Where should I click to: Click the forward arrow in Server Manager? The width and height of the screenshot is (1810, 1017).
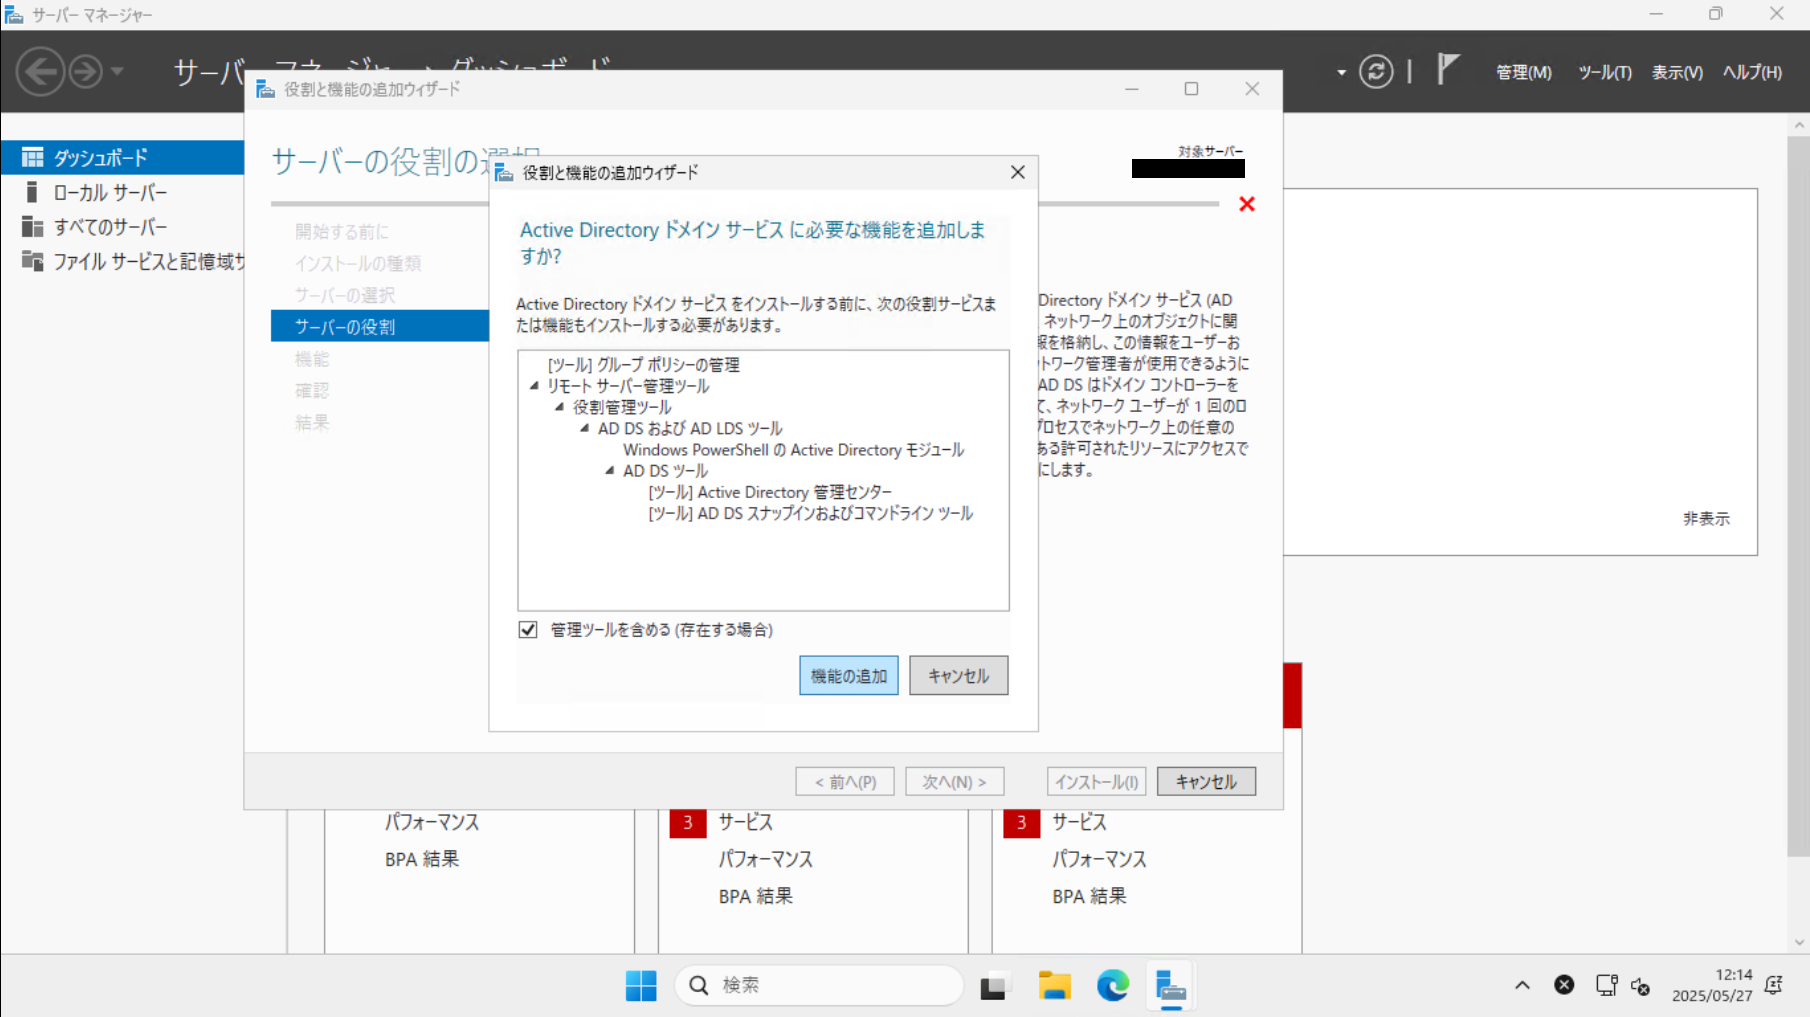(x=86, y=72)
